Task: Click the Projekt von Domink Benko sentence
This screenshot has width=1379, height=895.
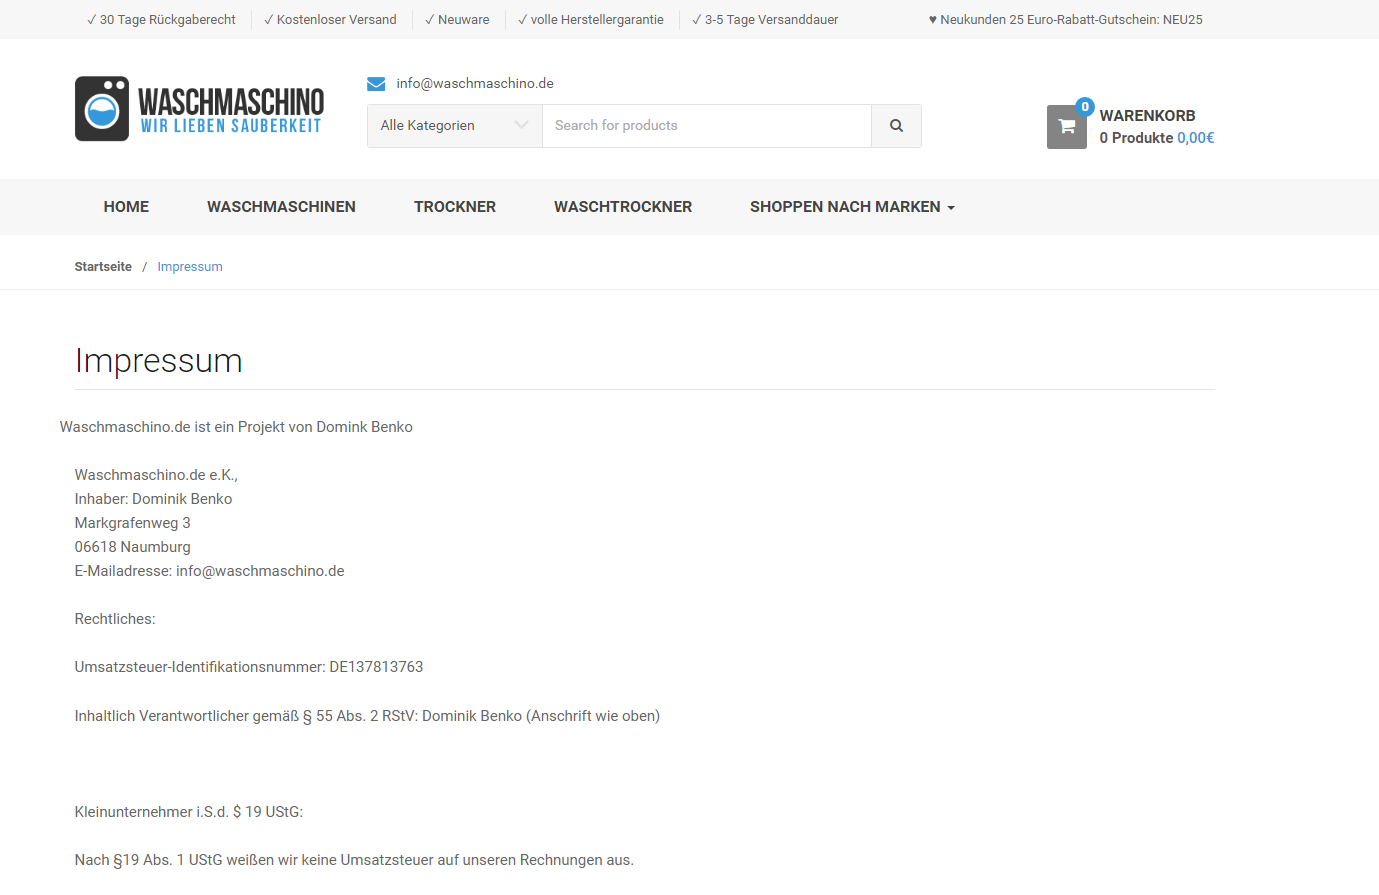Action: 236,427
